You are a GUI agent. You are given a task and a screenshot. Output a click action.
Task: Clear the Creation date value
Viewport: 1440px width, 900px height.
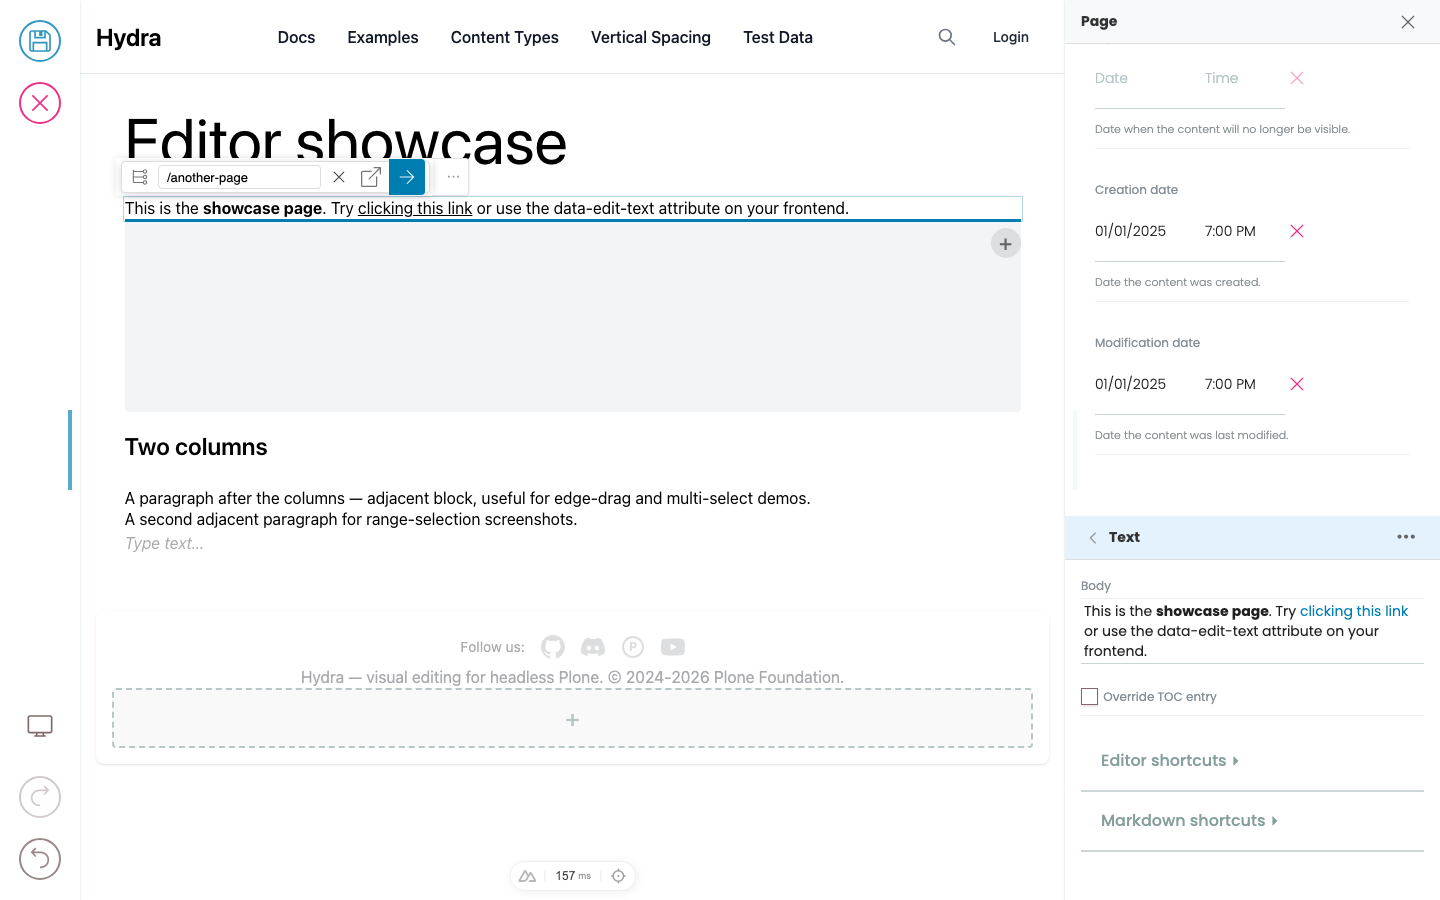(x=1297, y=231)
